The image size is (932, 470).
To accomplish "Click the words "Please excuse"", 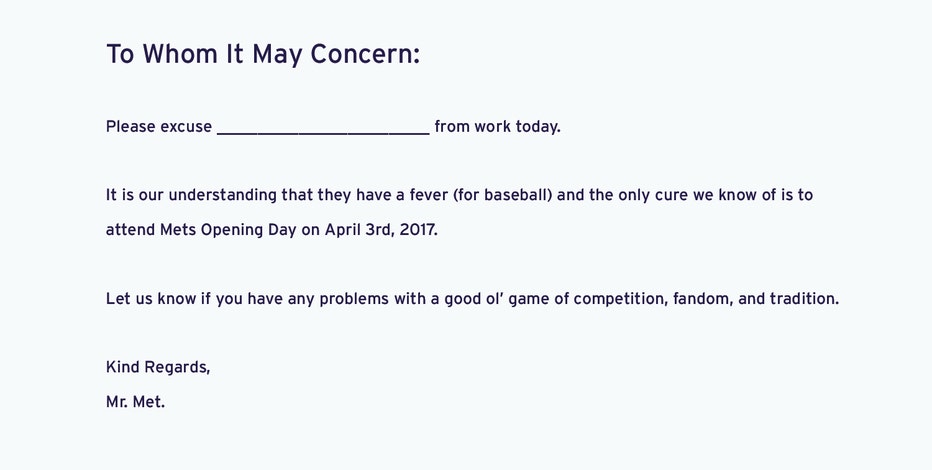I will (x=159, y=127).
